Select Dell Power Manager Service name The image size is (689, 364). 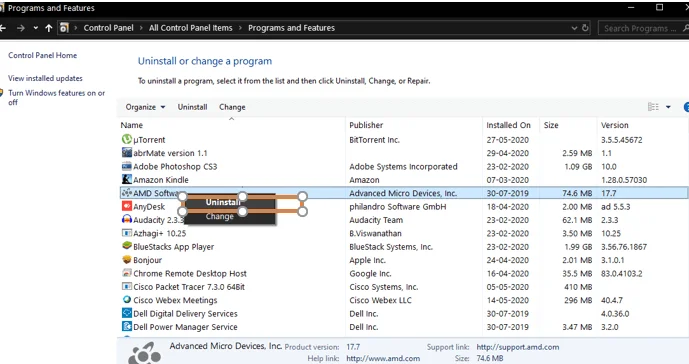(x=185, y=327)
